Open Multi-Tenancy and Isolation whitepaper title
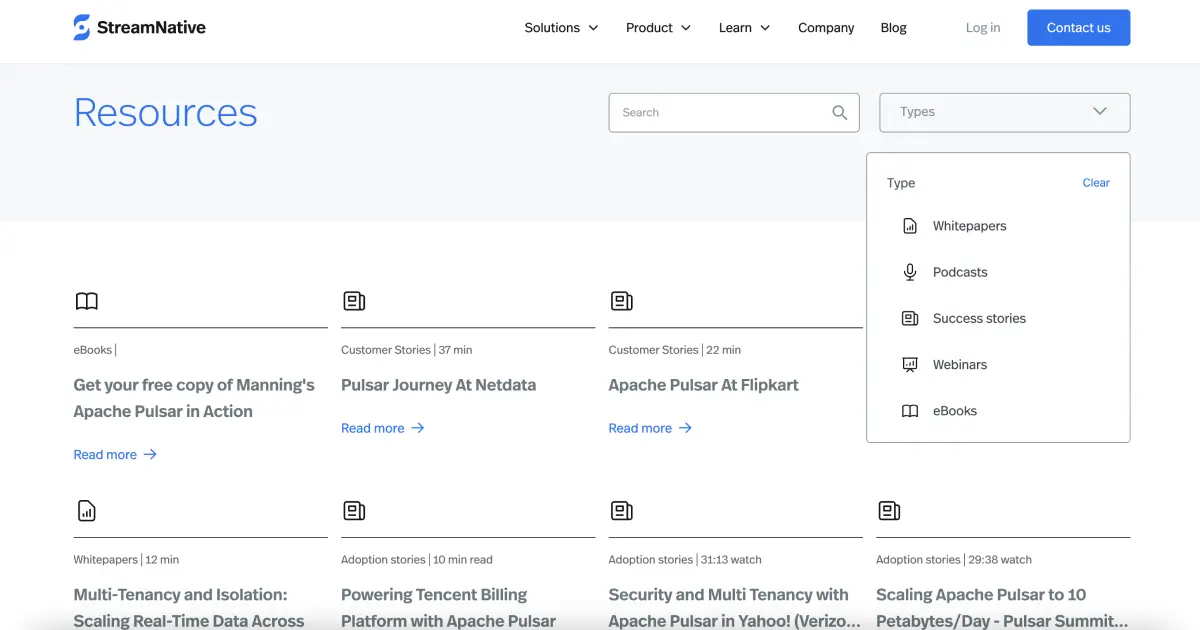The image size is (1200, 630). coord(188,608)
